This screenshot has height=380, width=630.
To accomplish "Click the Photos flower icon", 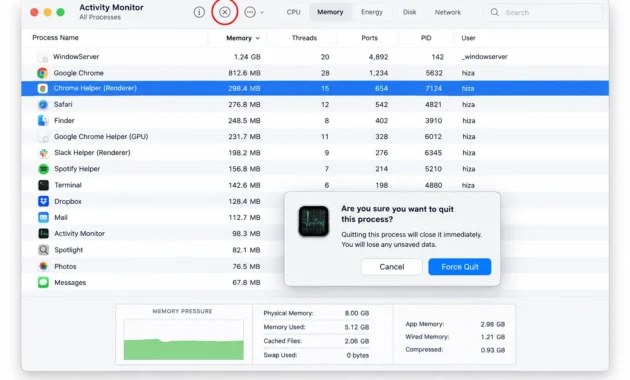I will [43, 266].
